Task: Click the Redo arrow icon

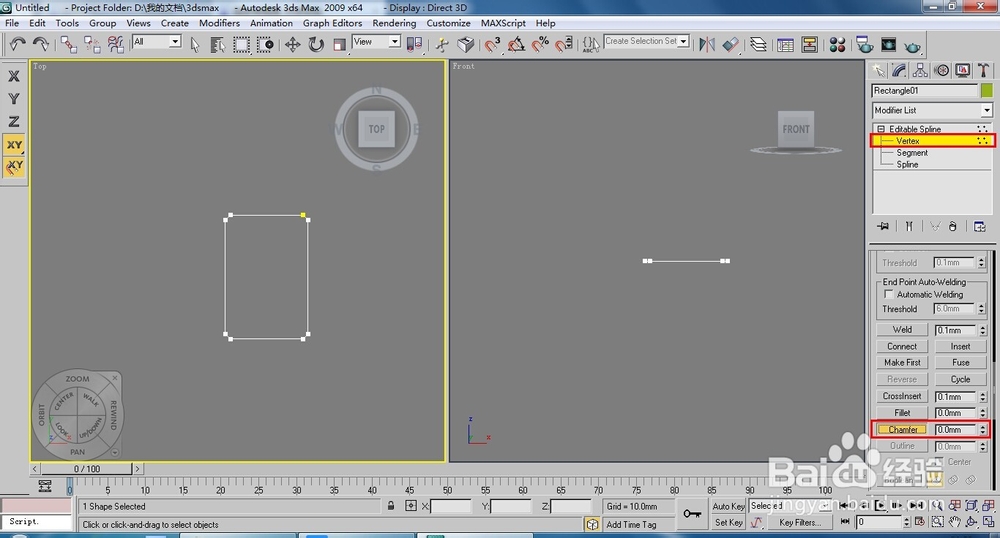Action: (x=41, y=44)
